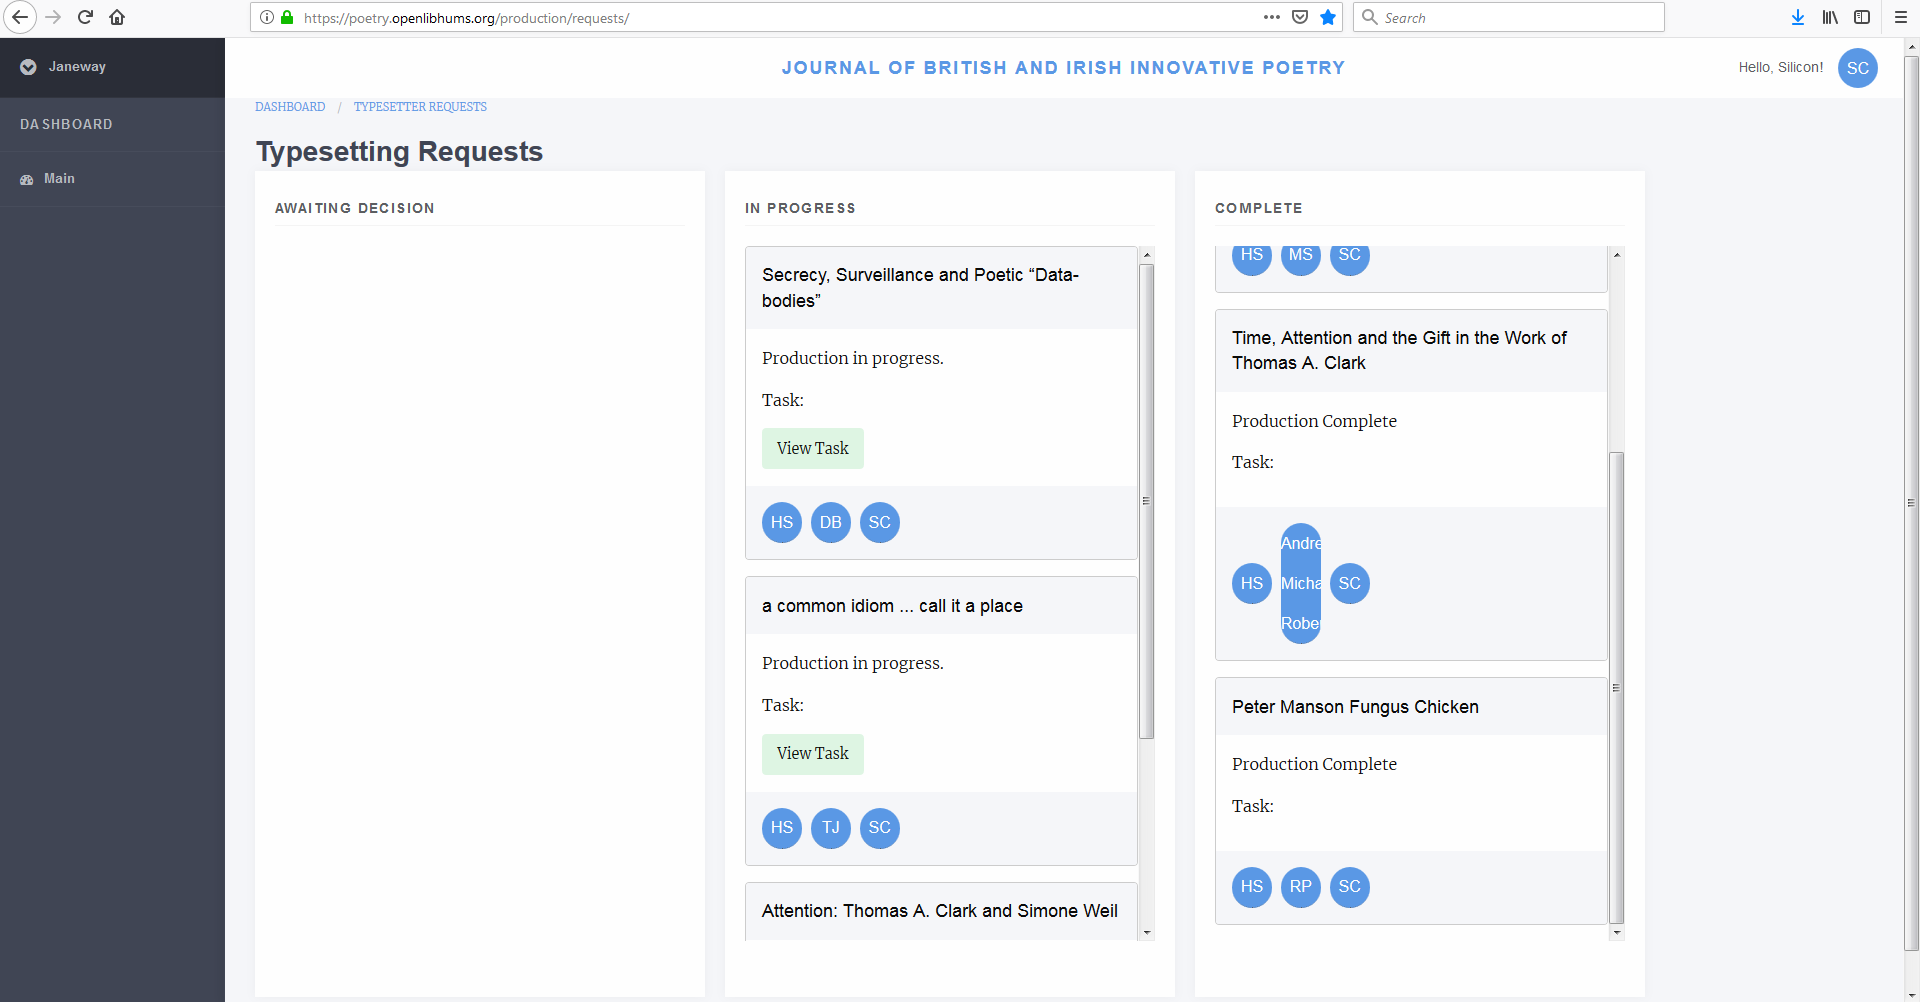Click the MS avatar in the Complete column

click(x=1300, y=256)
